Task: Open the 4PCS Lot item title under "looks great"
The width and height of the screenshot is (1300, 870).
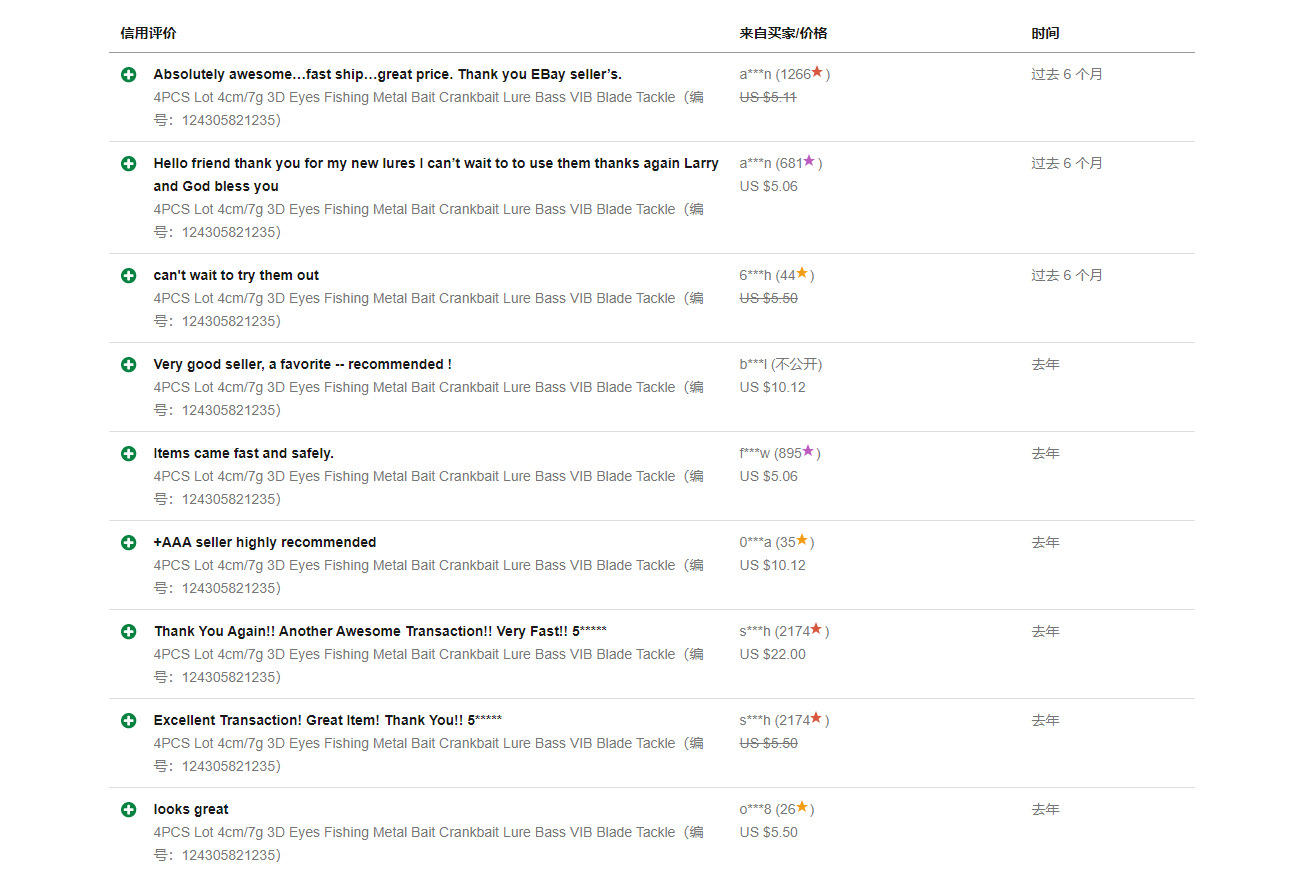Action: click(x=428, y=844)
